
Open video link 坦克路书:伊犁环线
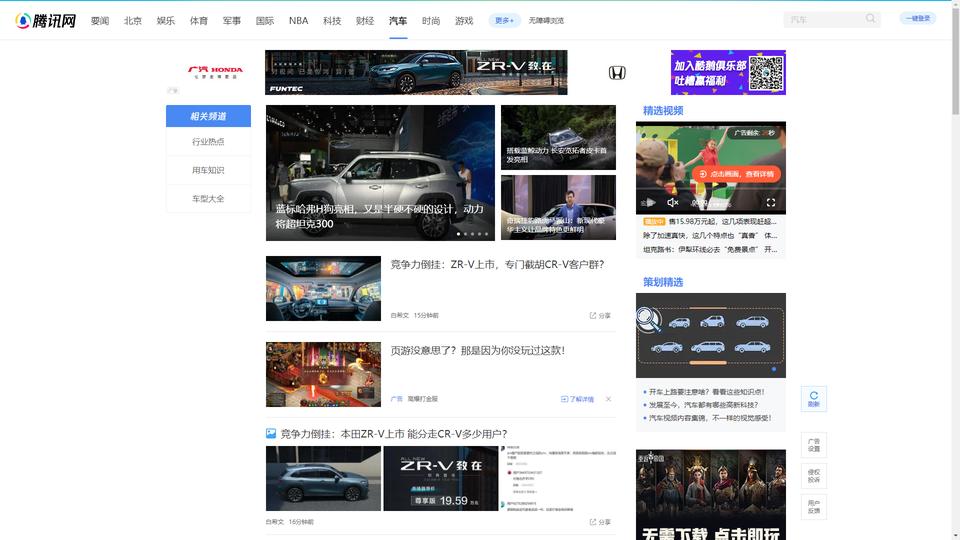[710, 249]
